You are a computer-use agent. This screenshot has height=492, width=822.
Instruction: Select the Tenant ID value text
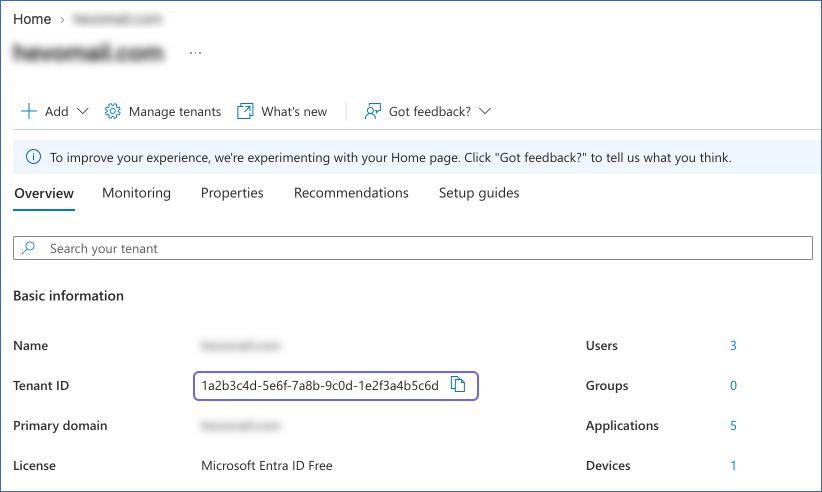click(320, 386)
